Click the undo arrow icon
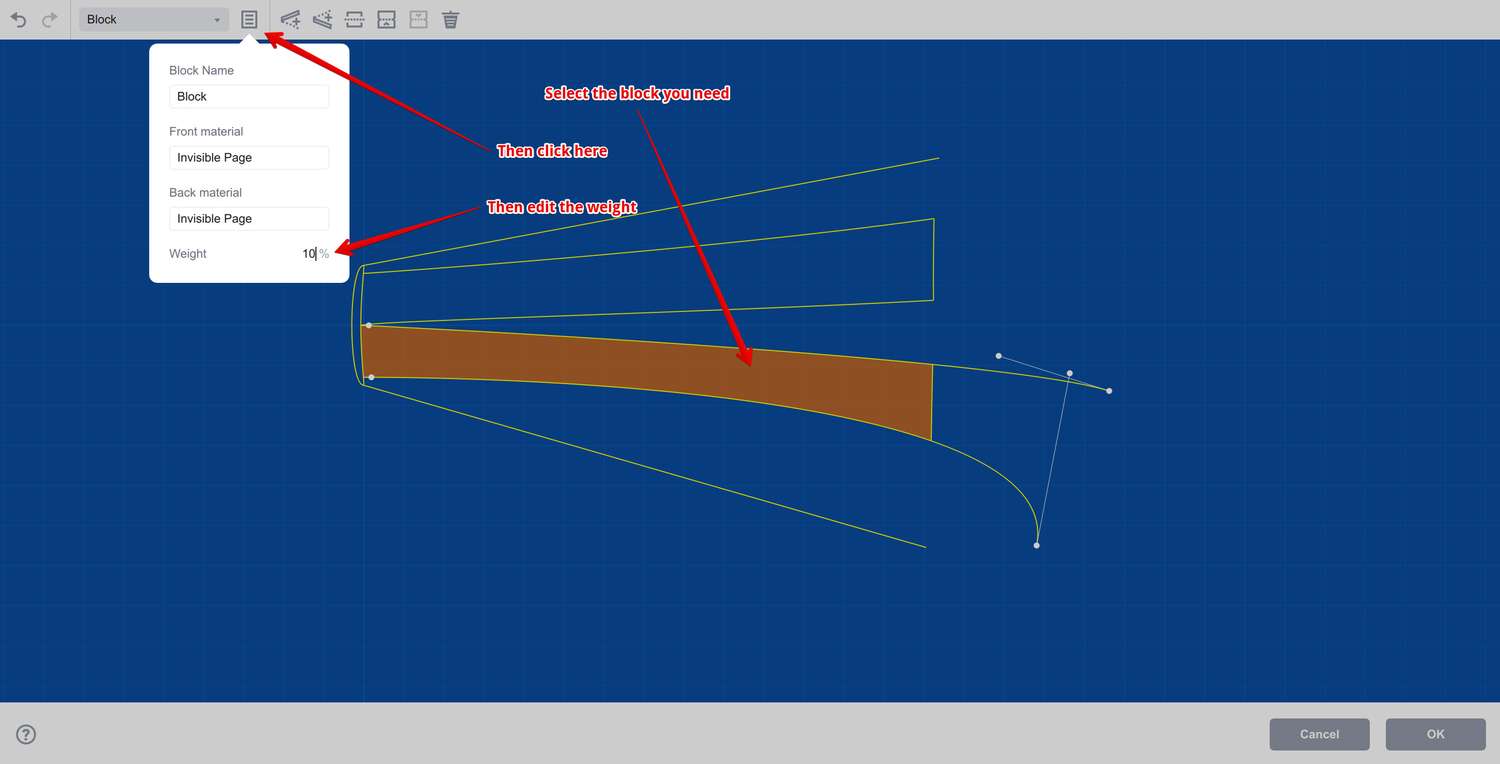The height and width of the screenshot is (764, 1500). tap(18, 19)
